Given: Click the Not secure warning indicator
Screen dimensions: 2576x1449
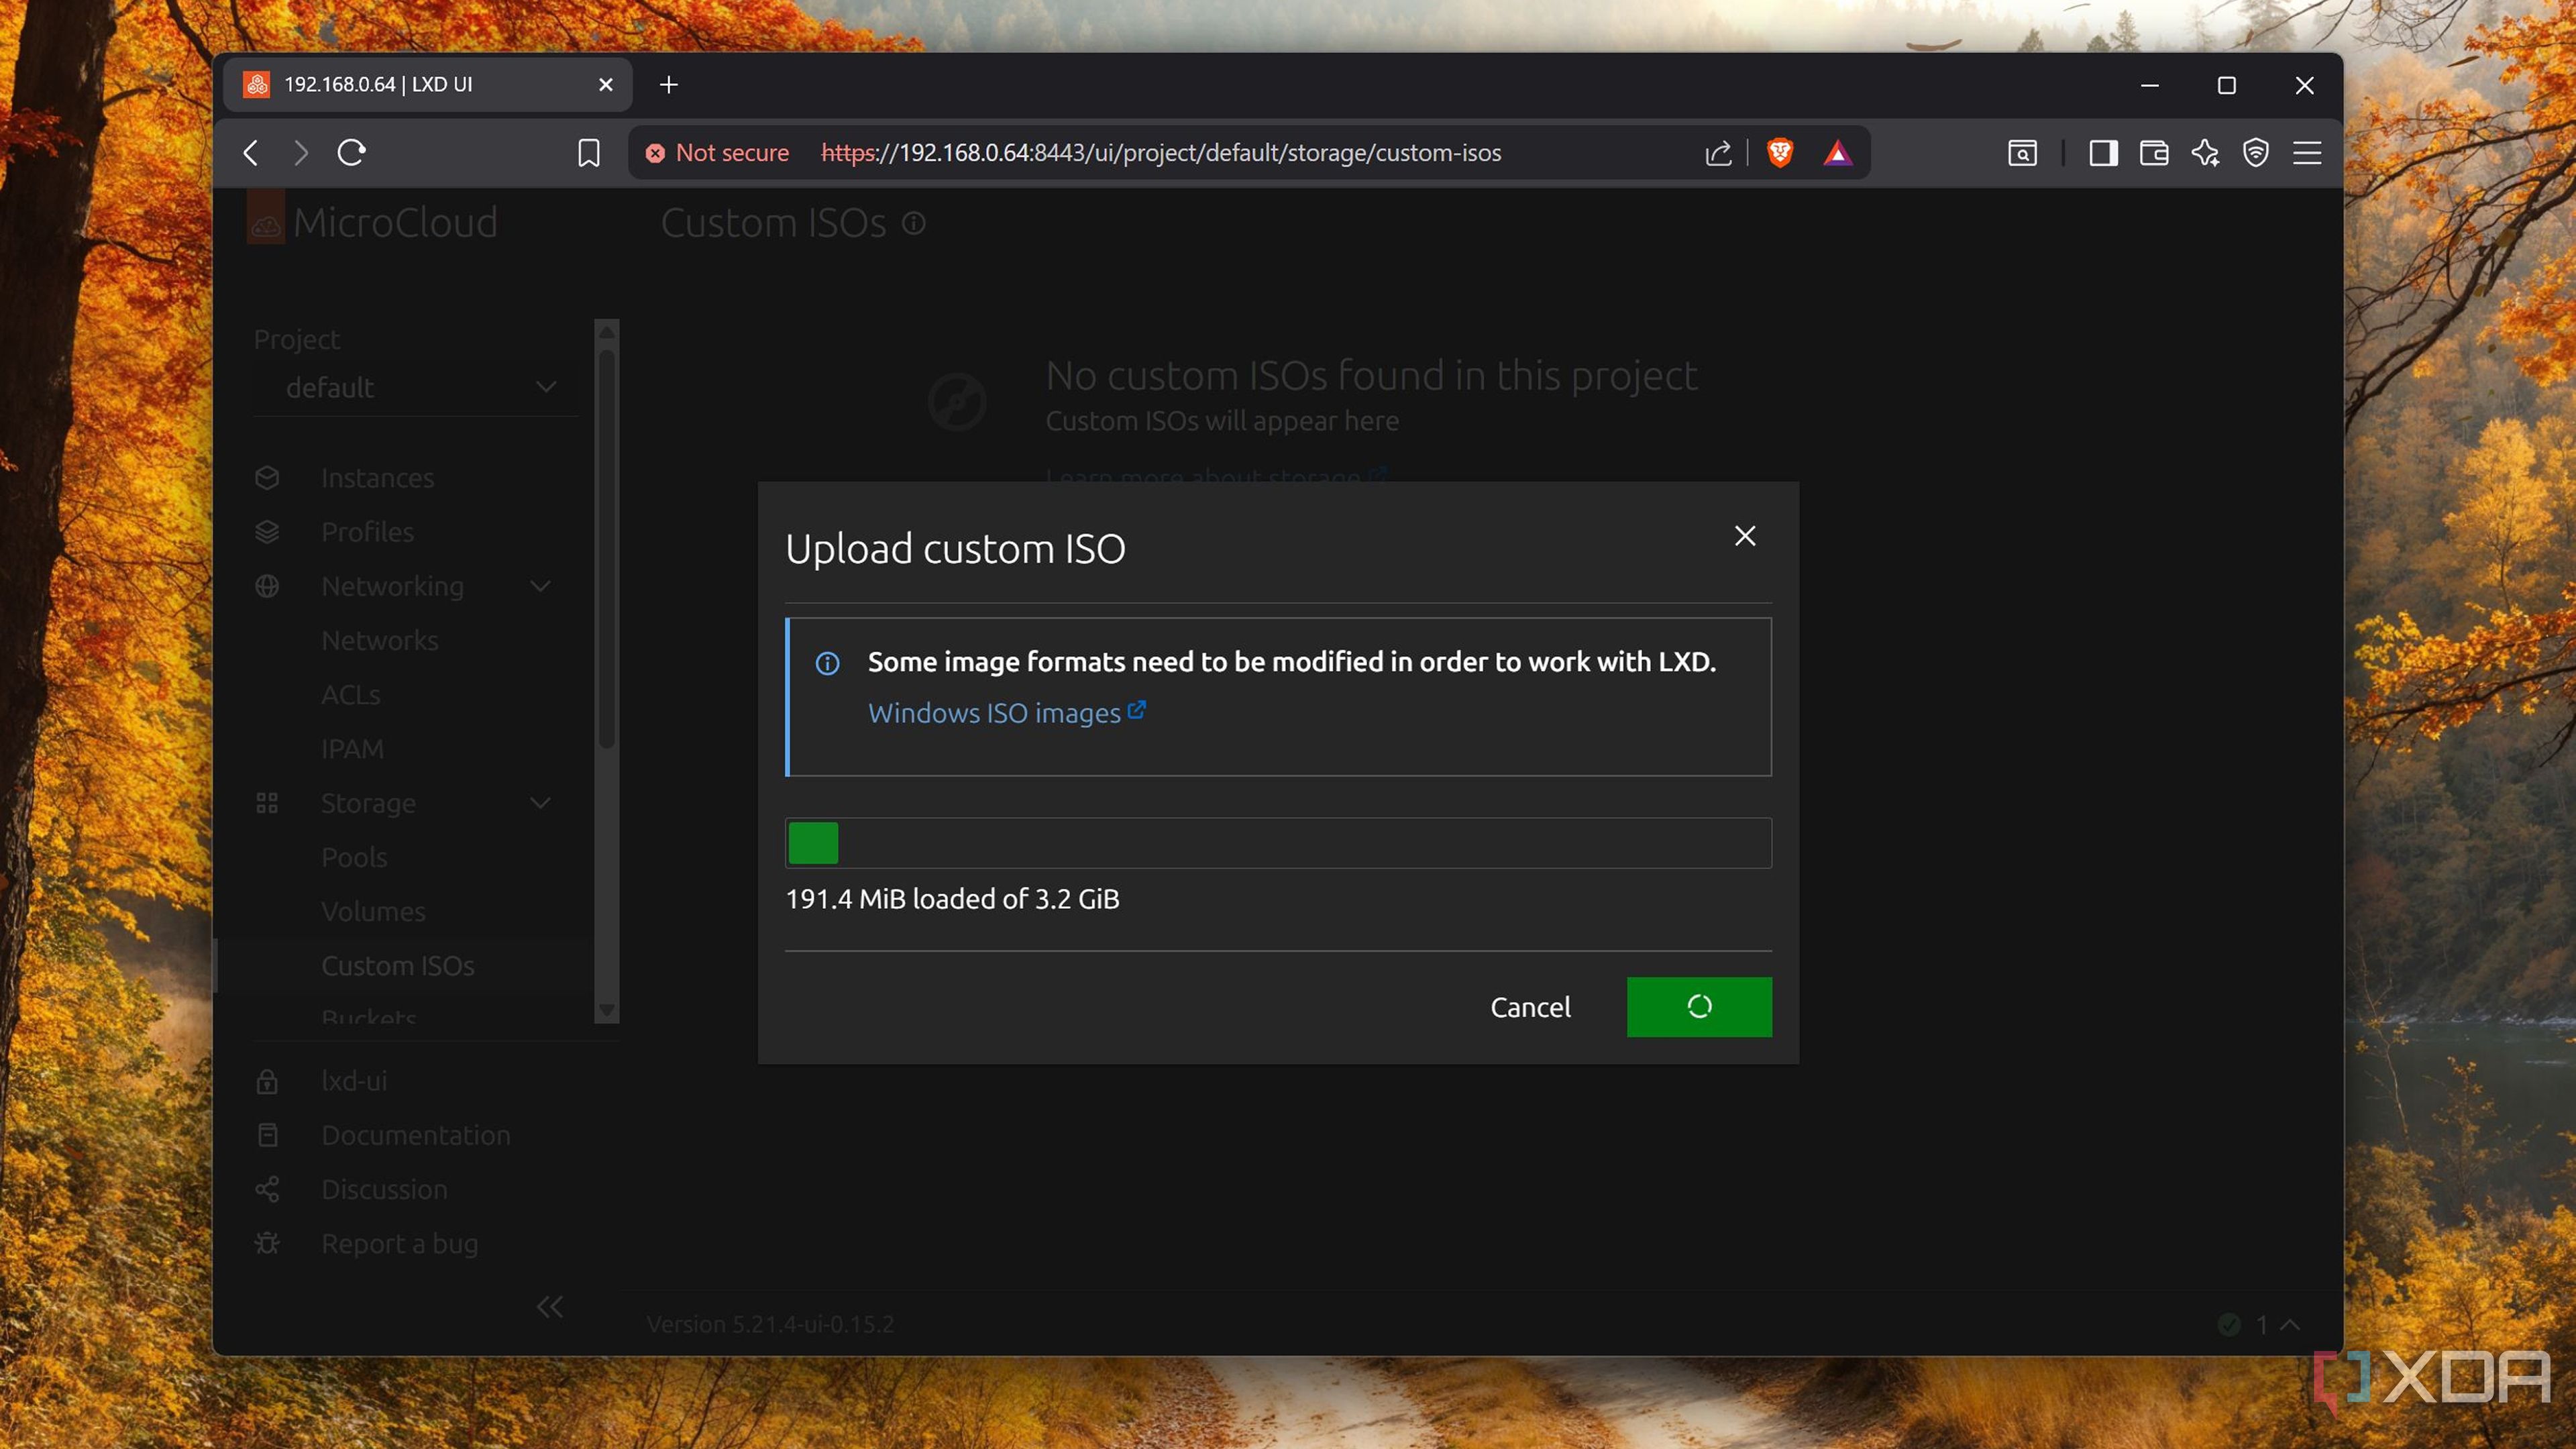Looking at the screenshot, I should pyautogui.click(x=718, y=153).
